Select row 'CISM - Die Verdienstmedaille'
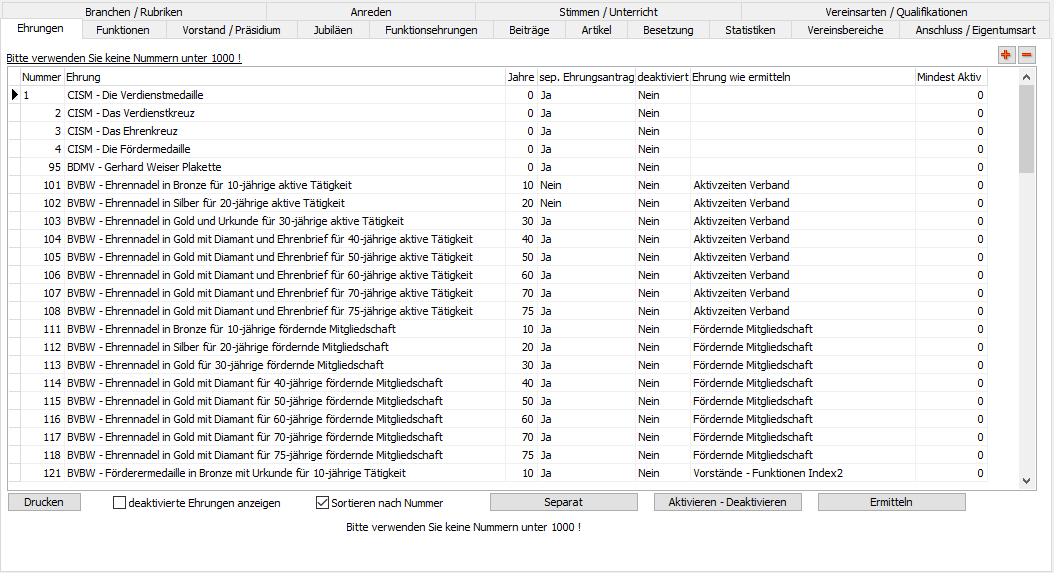The image size is (1054, 573). [497, 95]
